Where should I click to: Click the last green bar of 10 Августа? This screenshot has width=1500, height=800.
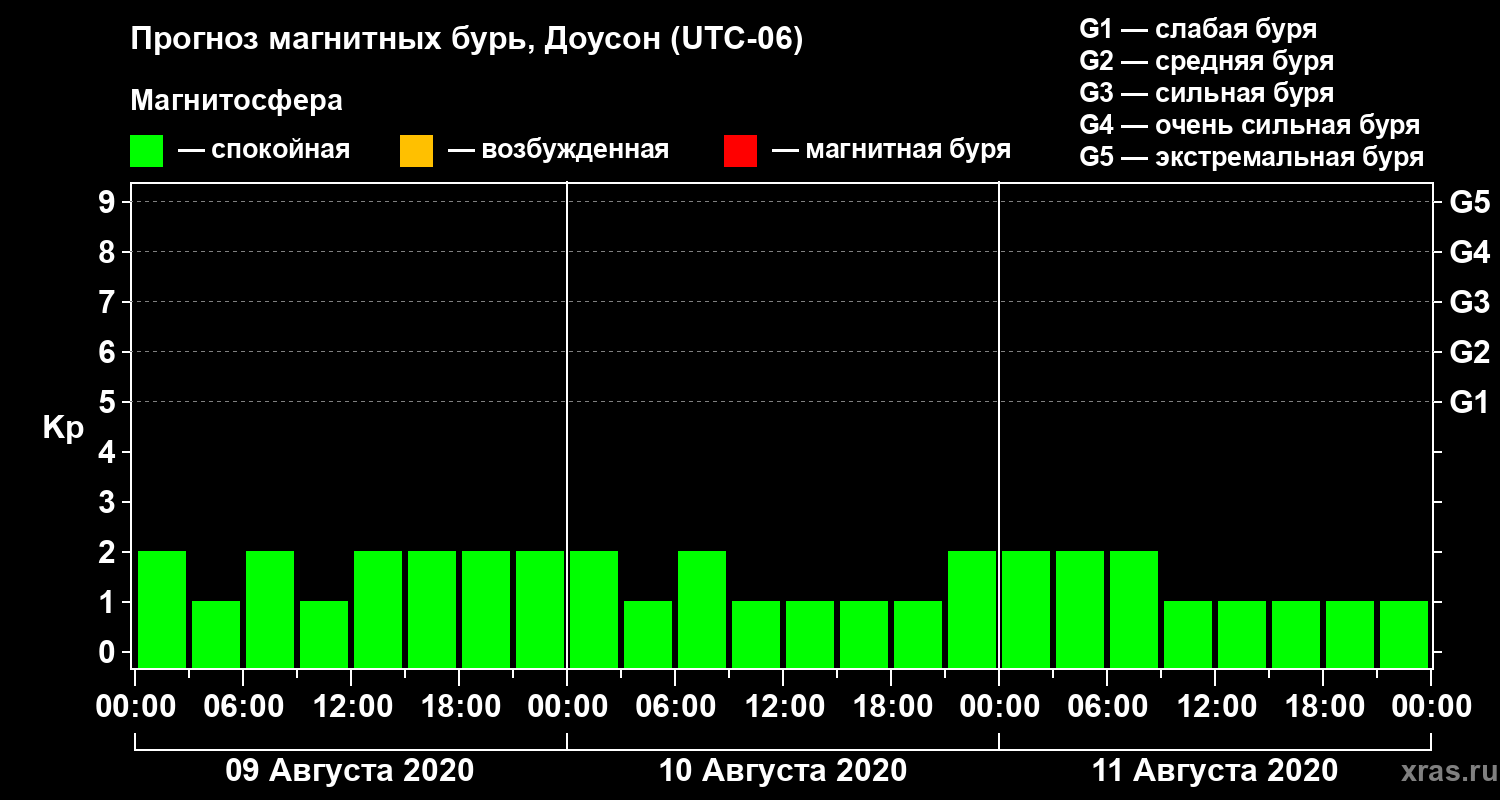tap(972, 609)
